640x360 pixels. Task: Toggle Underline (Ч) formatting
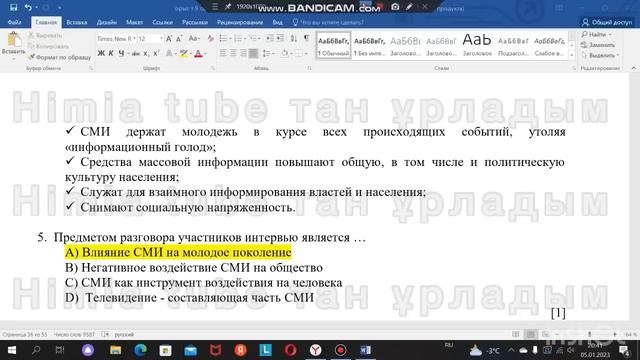121,53
